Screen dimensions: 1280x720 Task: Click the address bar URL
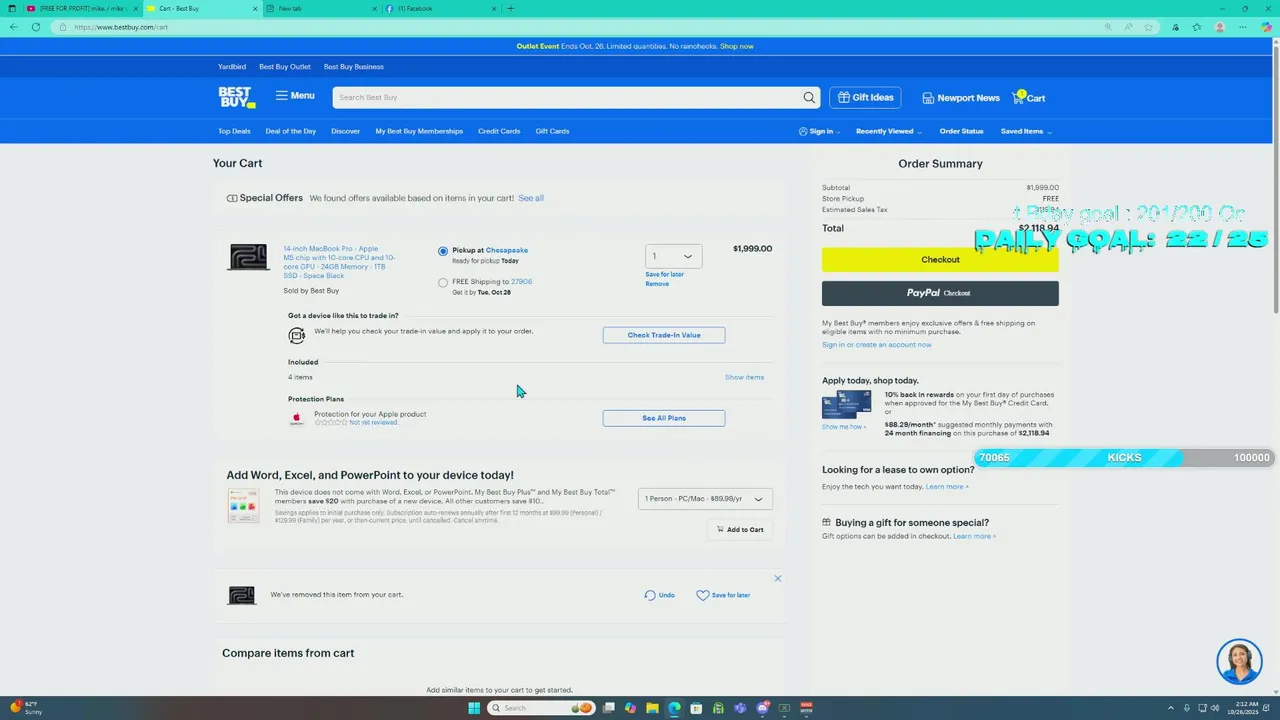[120, 27]
